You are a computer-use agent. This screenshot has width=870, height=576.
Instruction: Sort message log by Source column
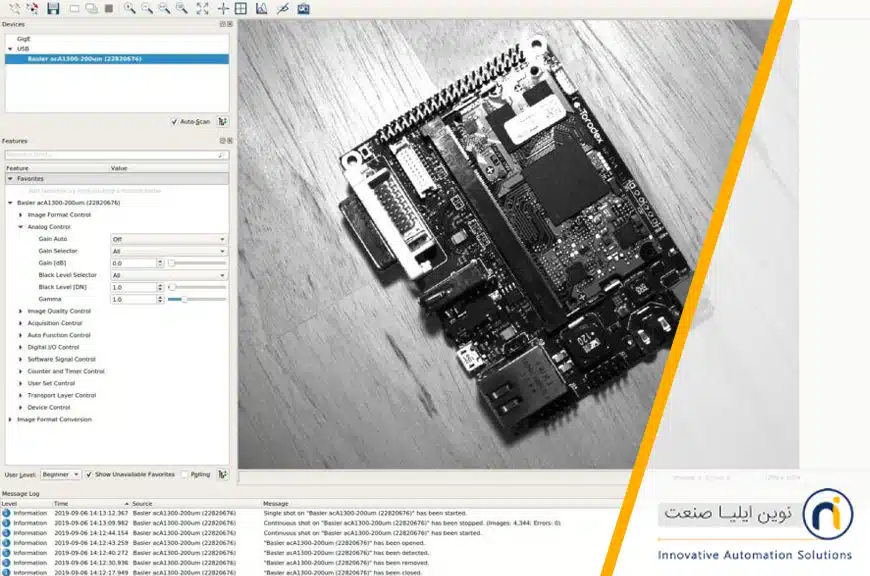click(x=195, y=503)
